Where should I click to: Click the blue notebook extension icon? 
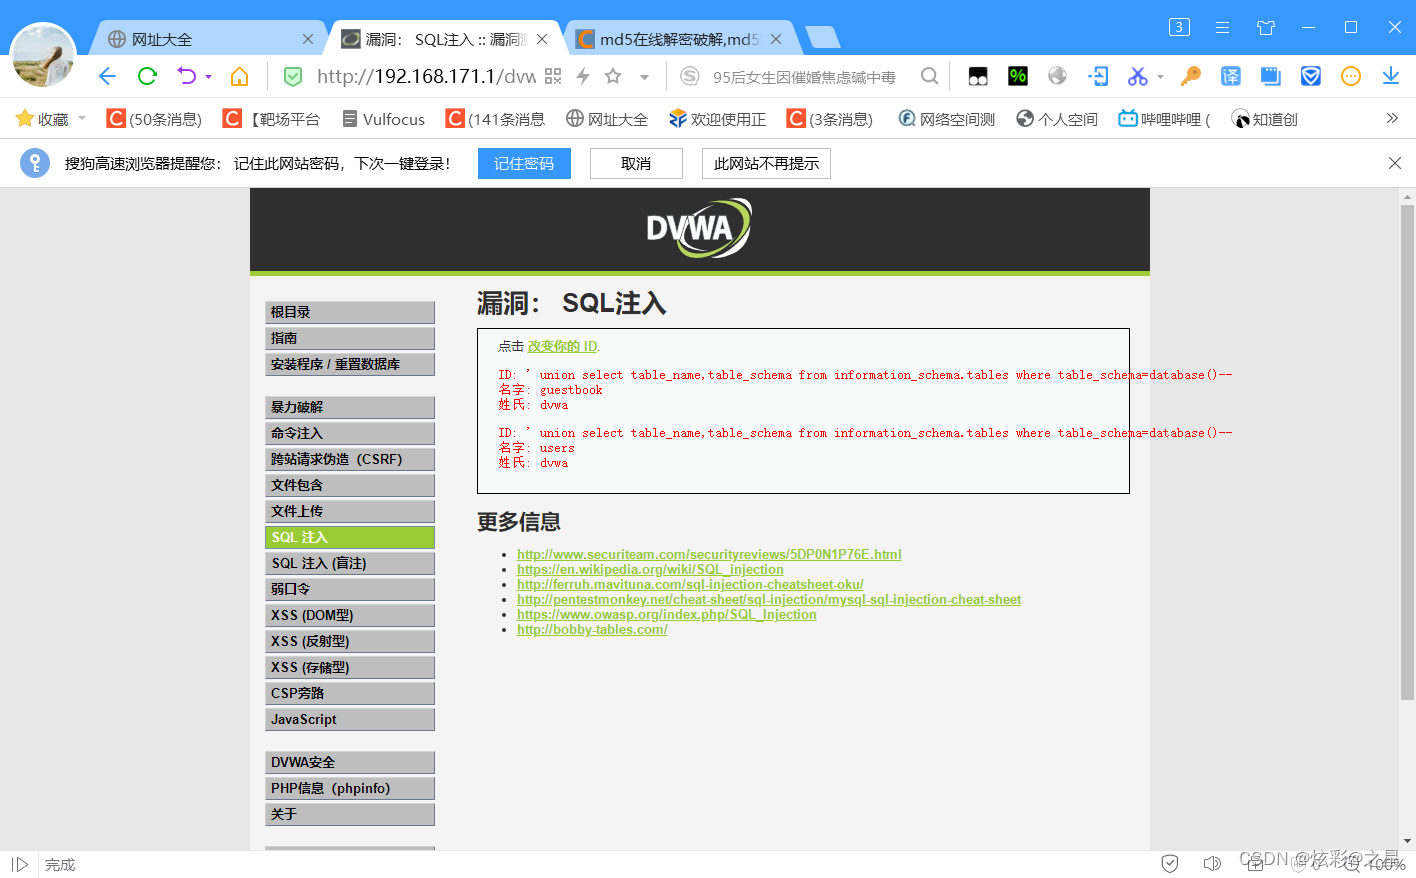[x=1270, y=76]
